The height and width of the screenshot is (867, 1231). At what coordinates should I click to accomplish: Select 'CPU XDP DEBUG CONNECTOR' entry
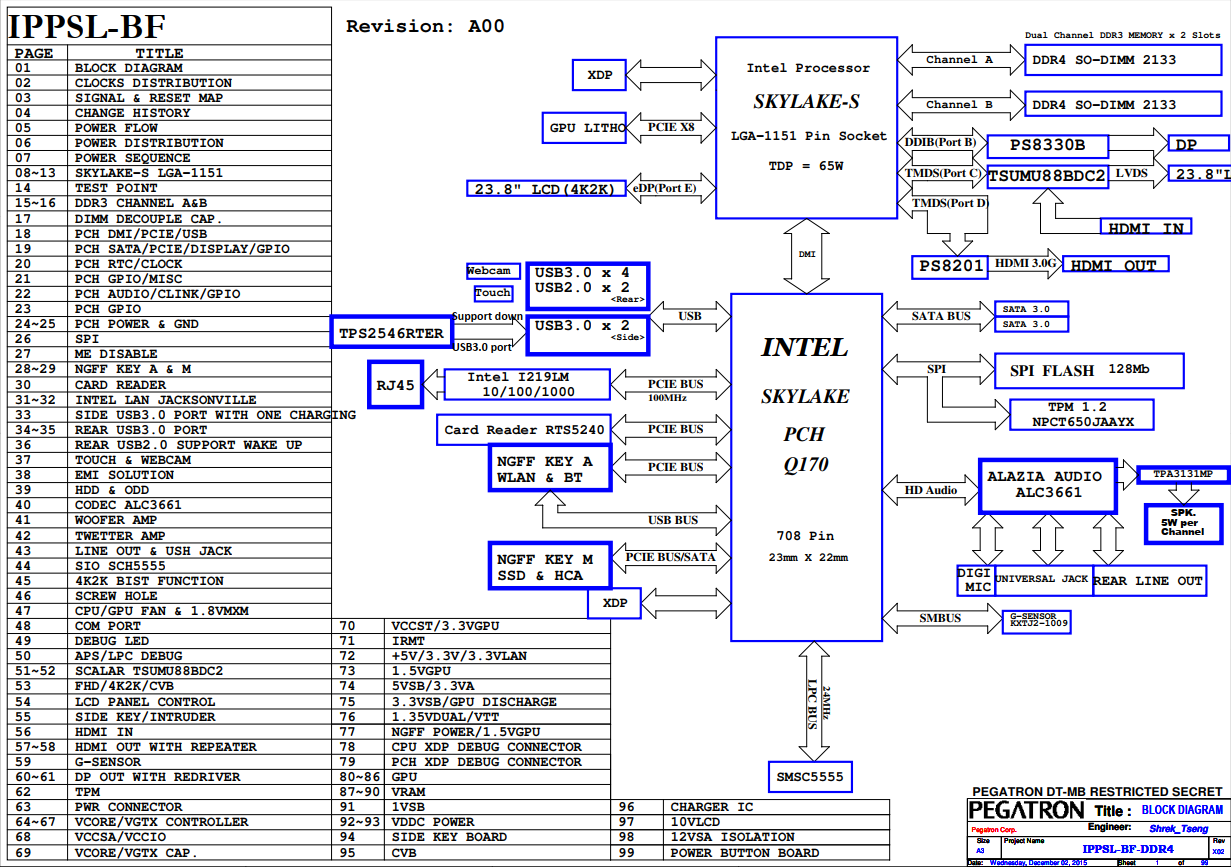coord(471,747)
